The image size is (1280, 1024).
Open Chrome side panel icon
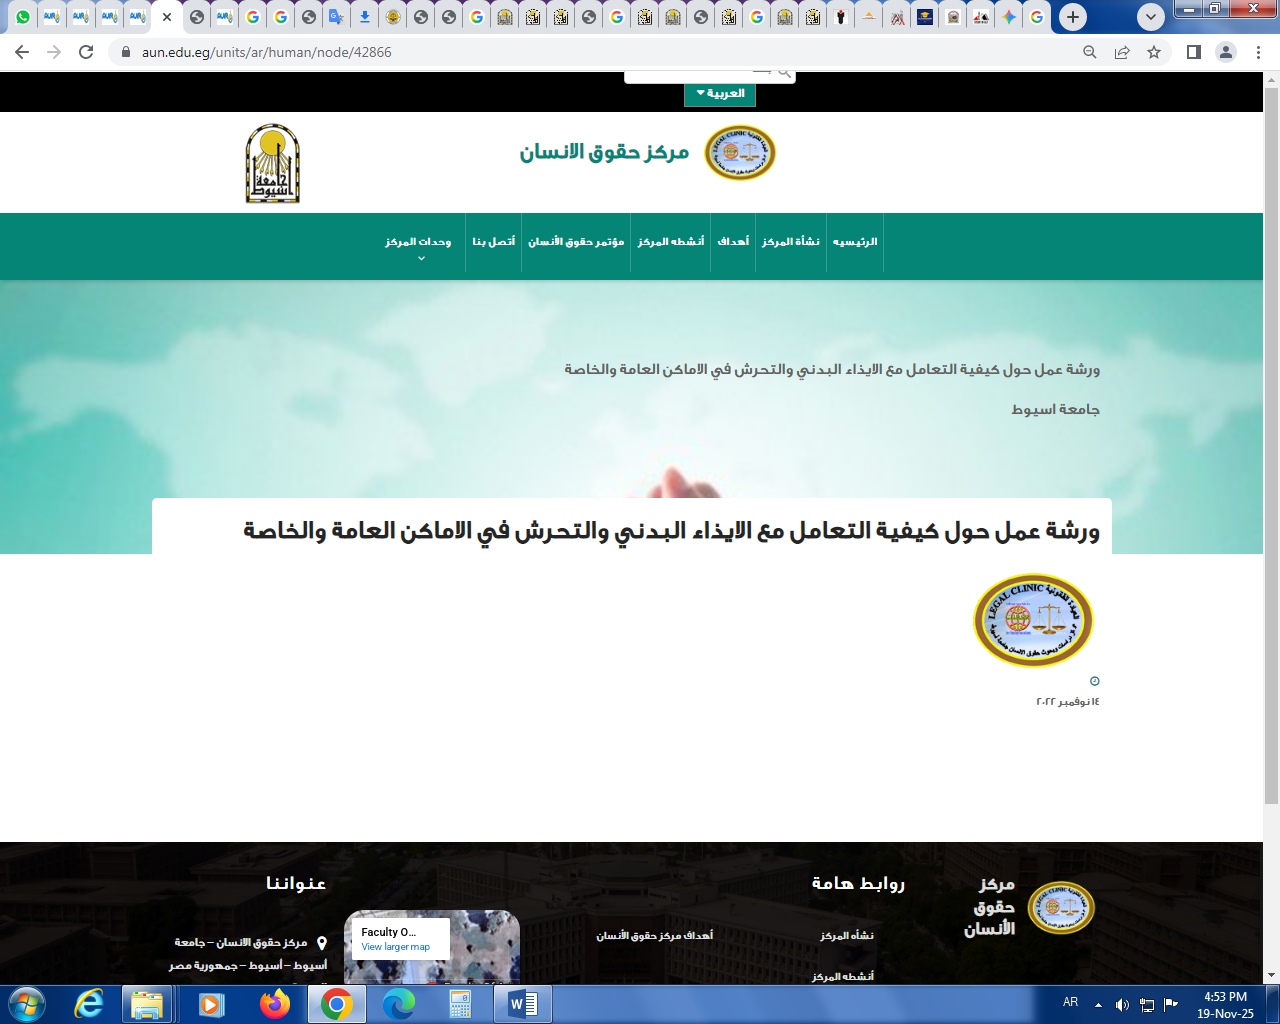pyautogui.click(x=1193, y=52)
